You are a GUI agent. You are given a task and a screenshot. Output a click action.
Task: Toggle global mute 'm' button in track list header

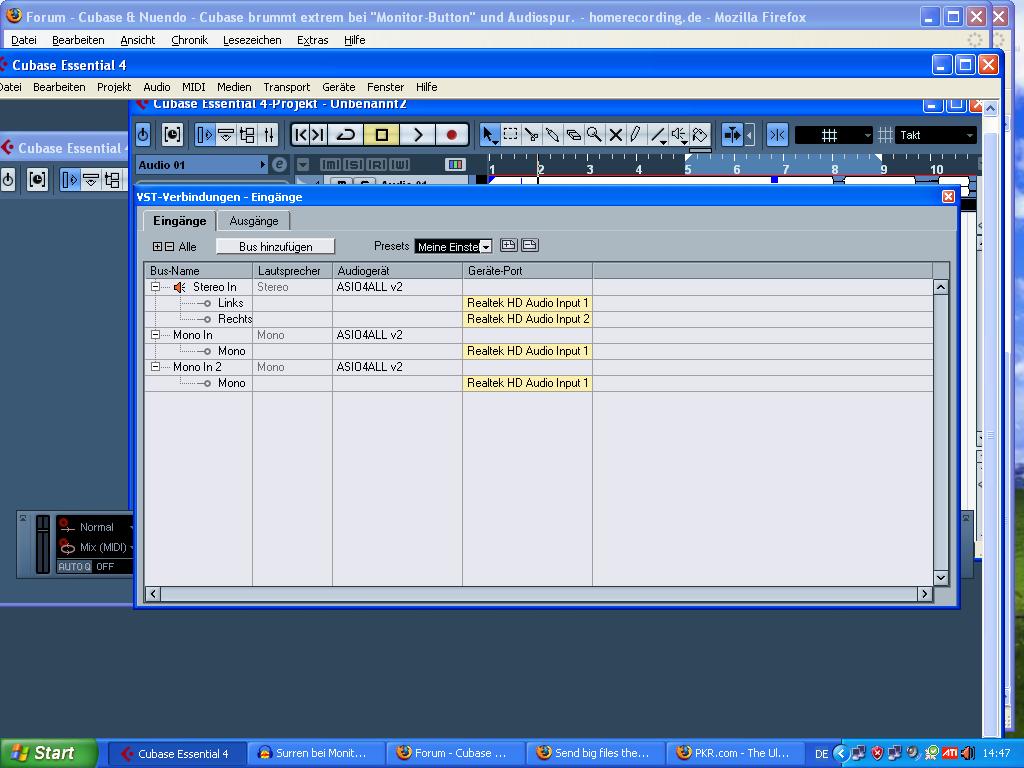point(330,165)
